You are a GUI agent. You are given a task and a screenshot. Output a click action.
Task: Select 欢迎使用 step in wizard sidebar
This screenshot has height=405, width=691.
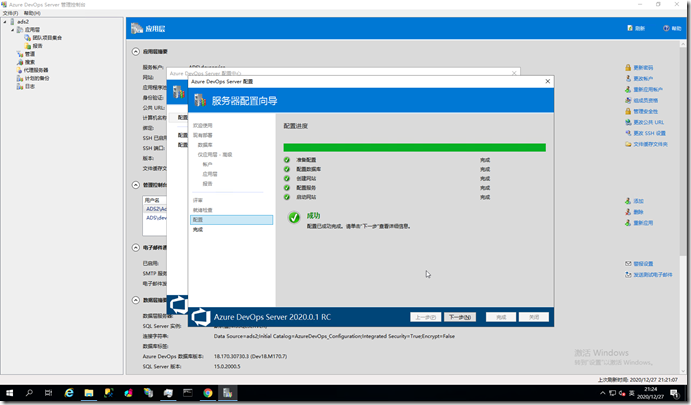pos(203,126)
